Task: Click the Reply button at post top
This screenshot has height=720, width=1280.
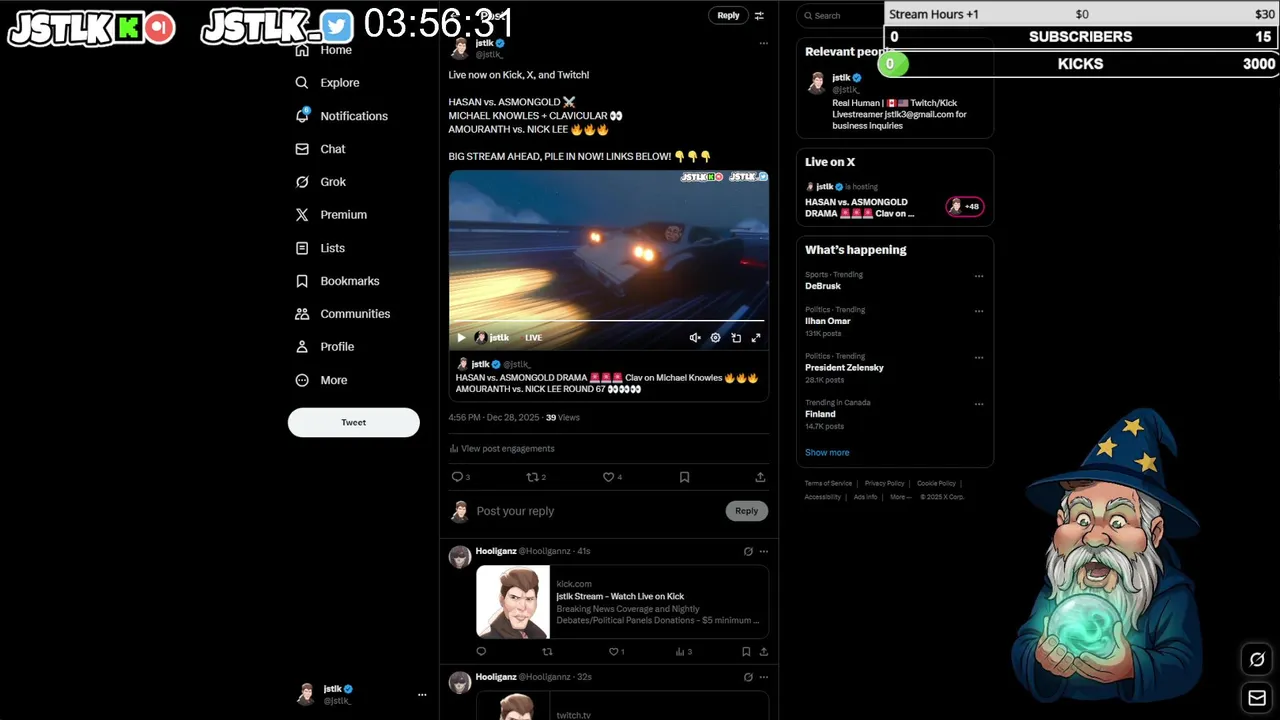Action: click(728, 15)
